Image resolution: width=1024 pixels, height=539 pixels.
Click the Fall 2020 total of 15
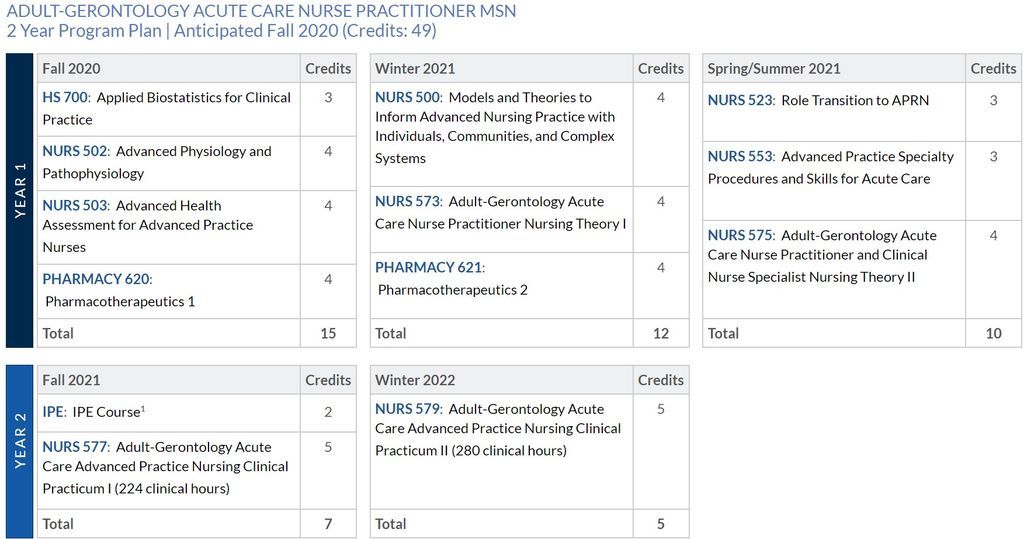point(328,333)
